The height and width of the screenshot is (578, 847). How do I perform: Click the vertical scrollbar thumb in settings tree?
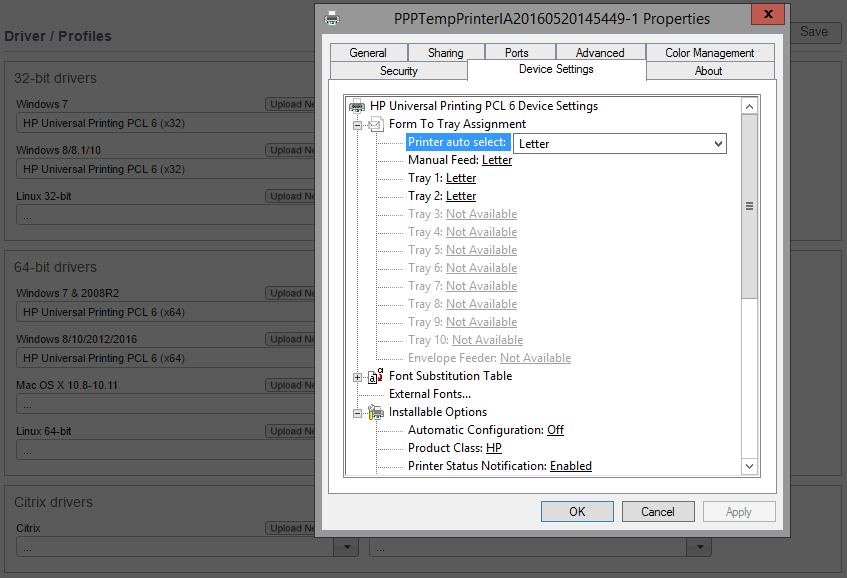pyautogui.click(x=749, y=206)
